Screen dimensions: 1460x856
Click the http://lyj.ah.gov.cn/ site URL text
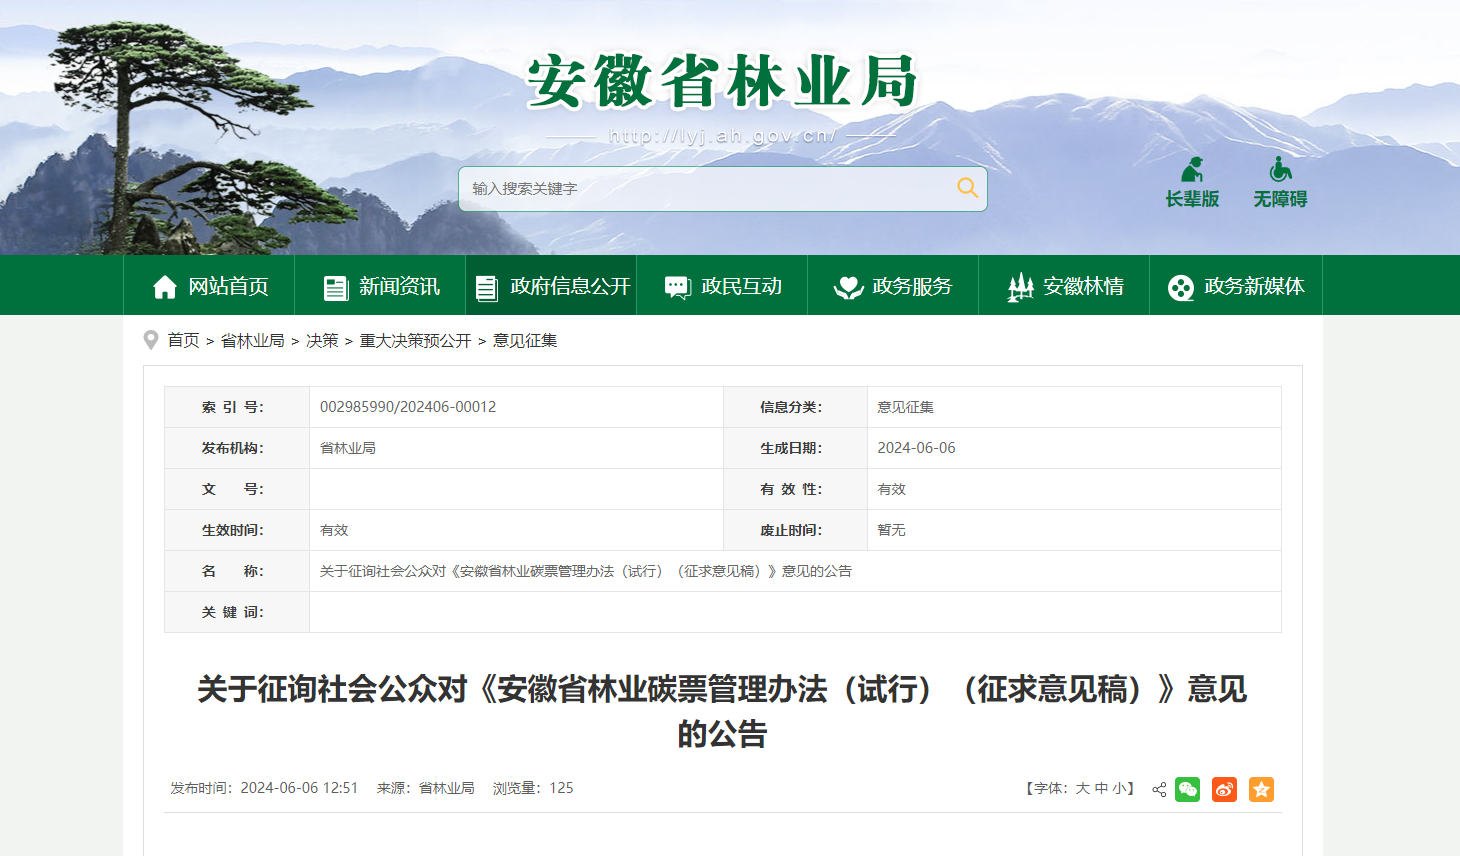(722, 136)
